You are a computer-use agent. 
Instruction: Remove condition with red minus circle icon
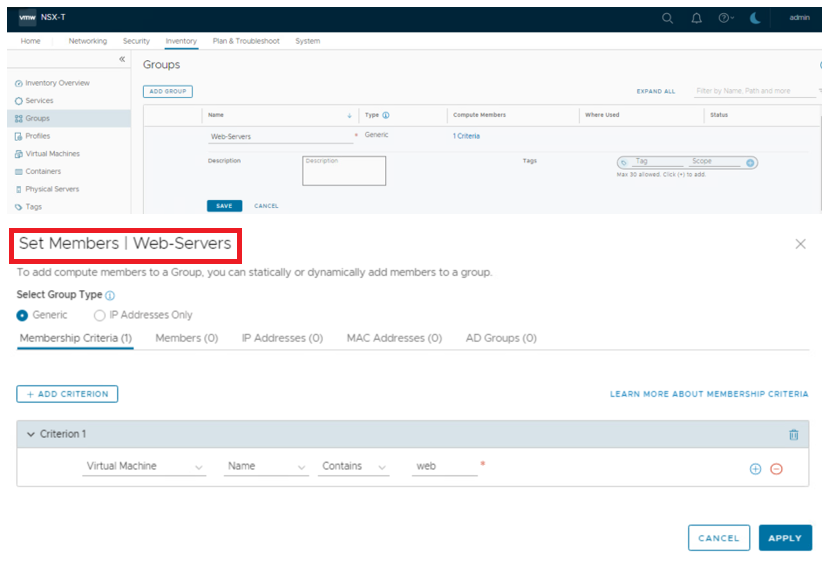pos(776,469)
